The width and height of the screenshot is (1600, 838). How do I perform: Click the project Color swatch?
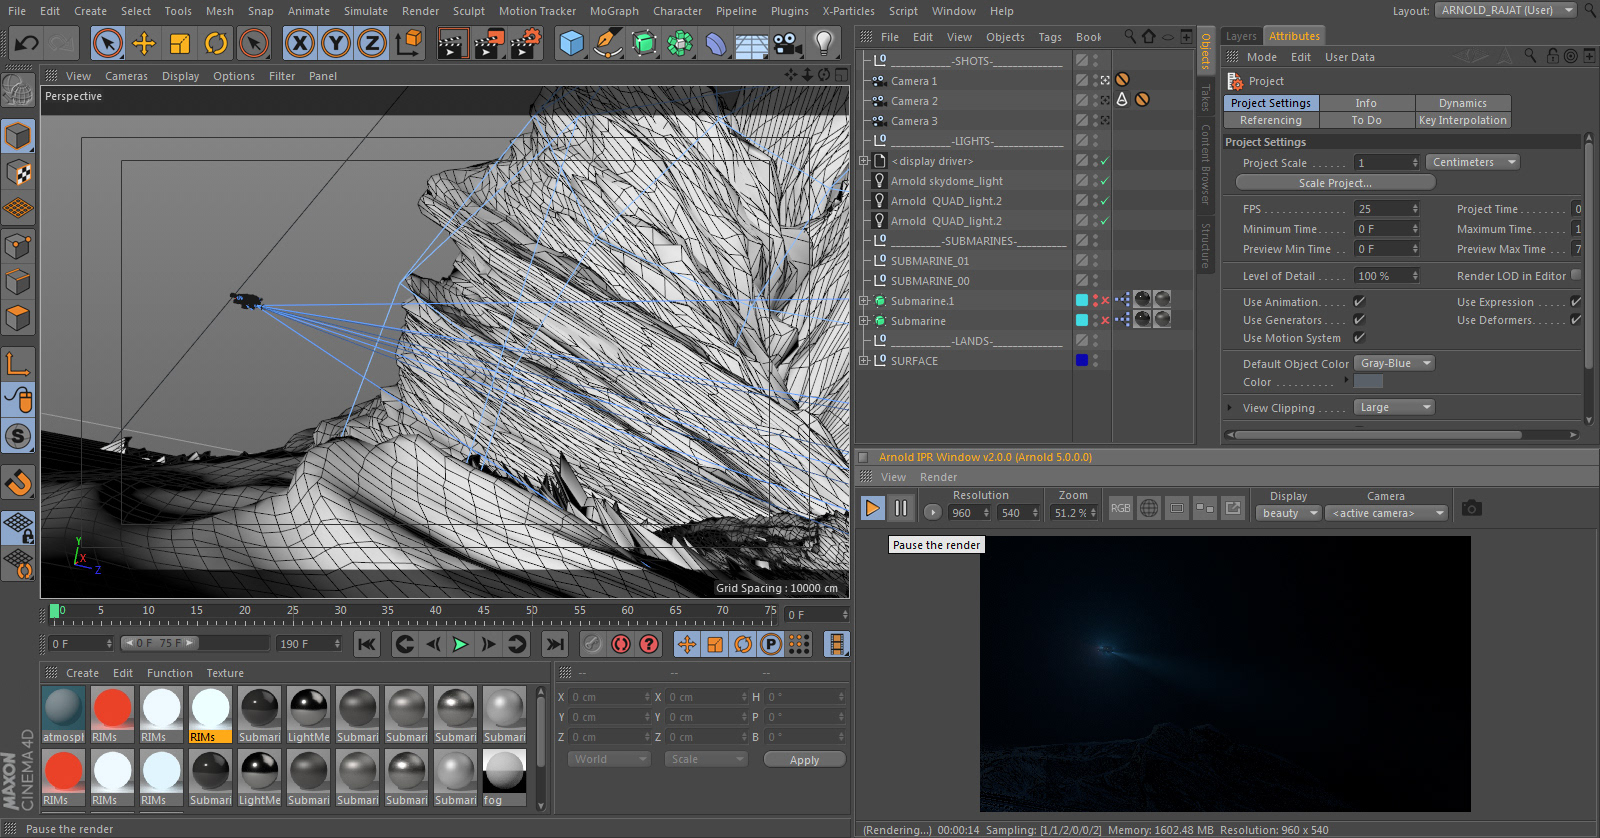[1368, 382]
